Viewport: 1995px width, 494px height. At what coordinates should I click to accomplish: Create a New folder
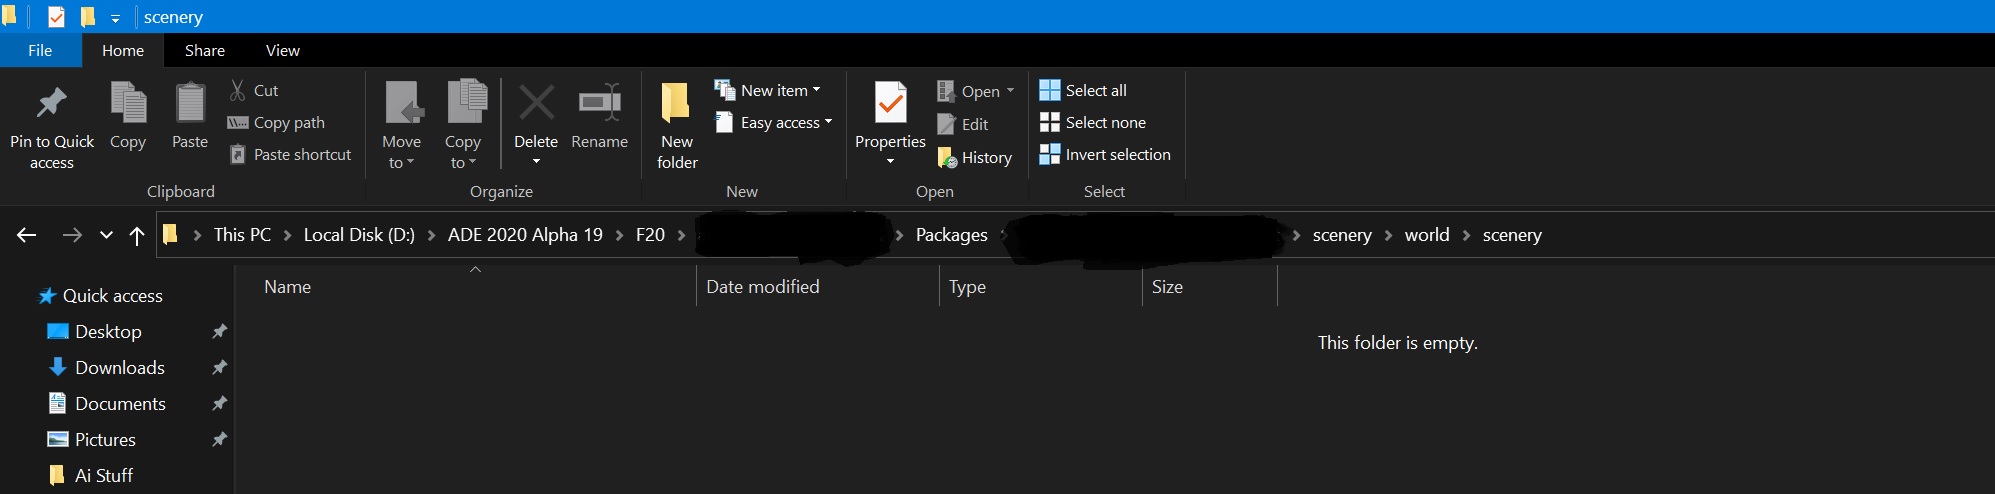[677, 125]
